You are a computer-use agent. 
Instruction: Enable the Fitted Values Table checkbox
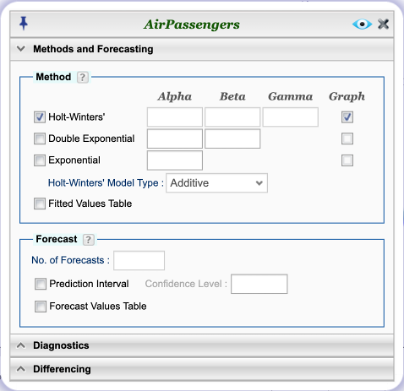coord(40,204)
